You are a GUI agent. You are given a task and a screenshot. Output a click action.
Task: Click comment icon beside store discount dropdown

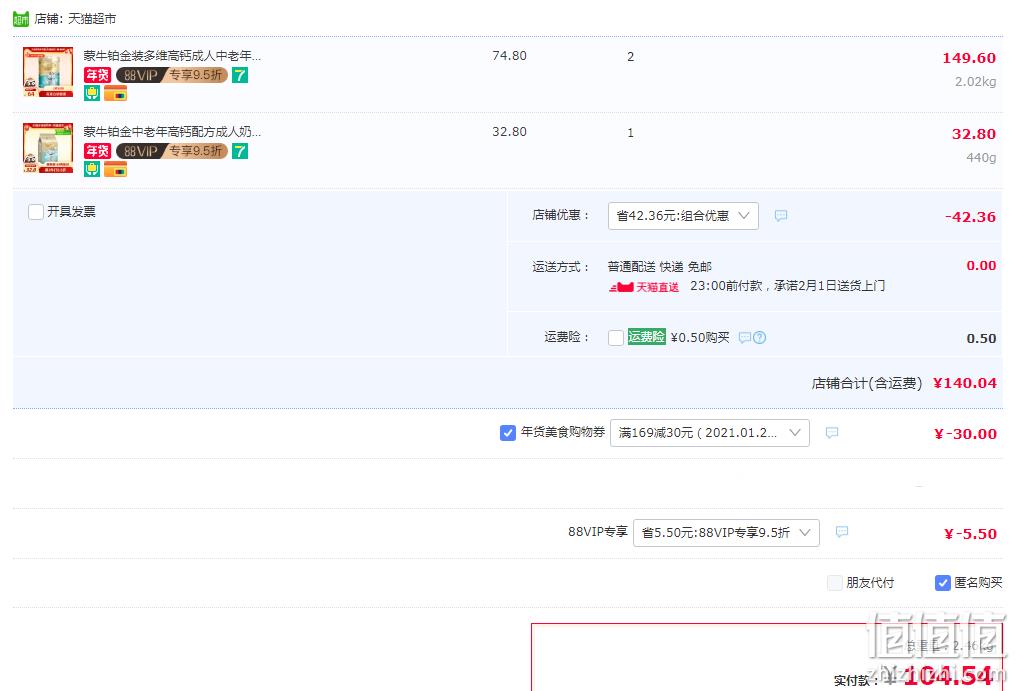781,215
